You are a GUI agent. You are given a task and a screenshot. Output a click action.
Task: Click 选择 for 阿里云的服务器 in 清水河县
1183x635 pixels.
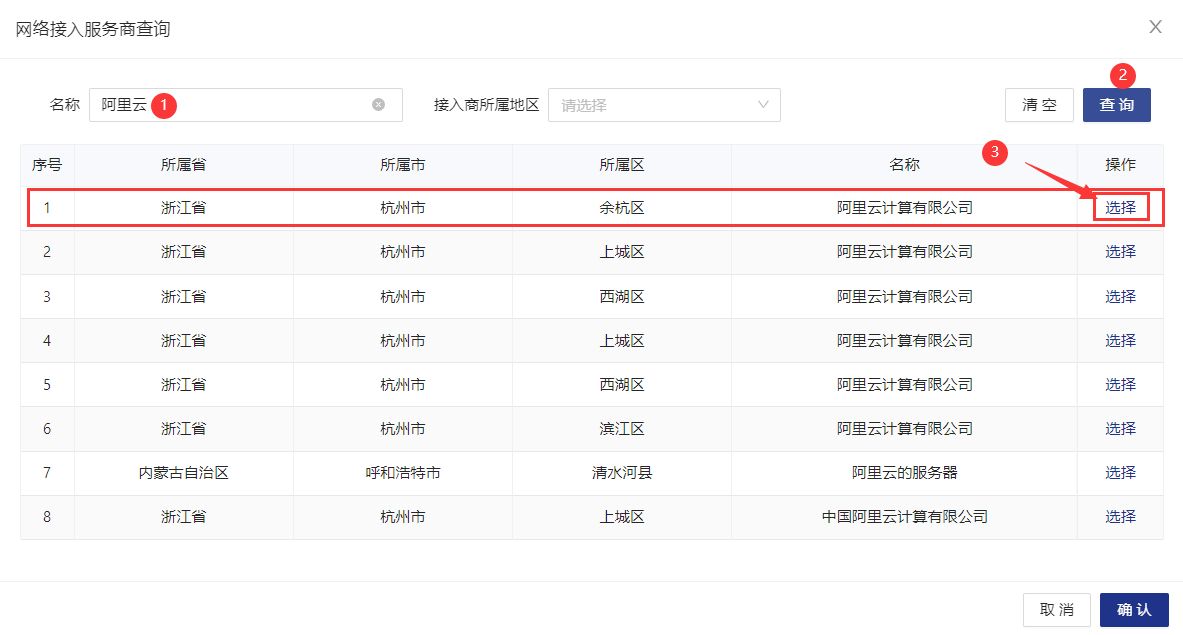[x=1120, y=472]
